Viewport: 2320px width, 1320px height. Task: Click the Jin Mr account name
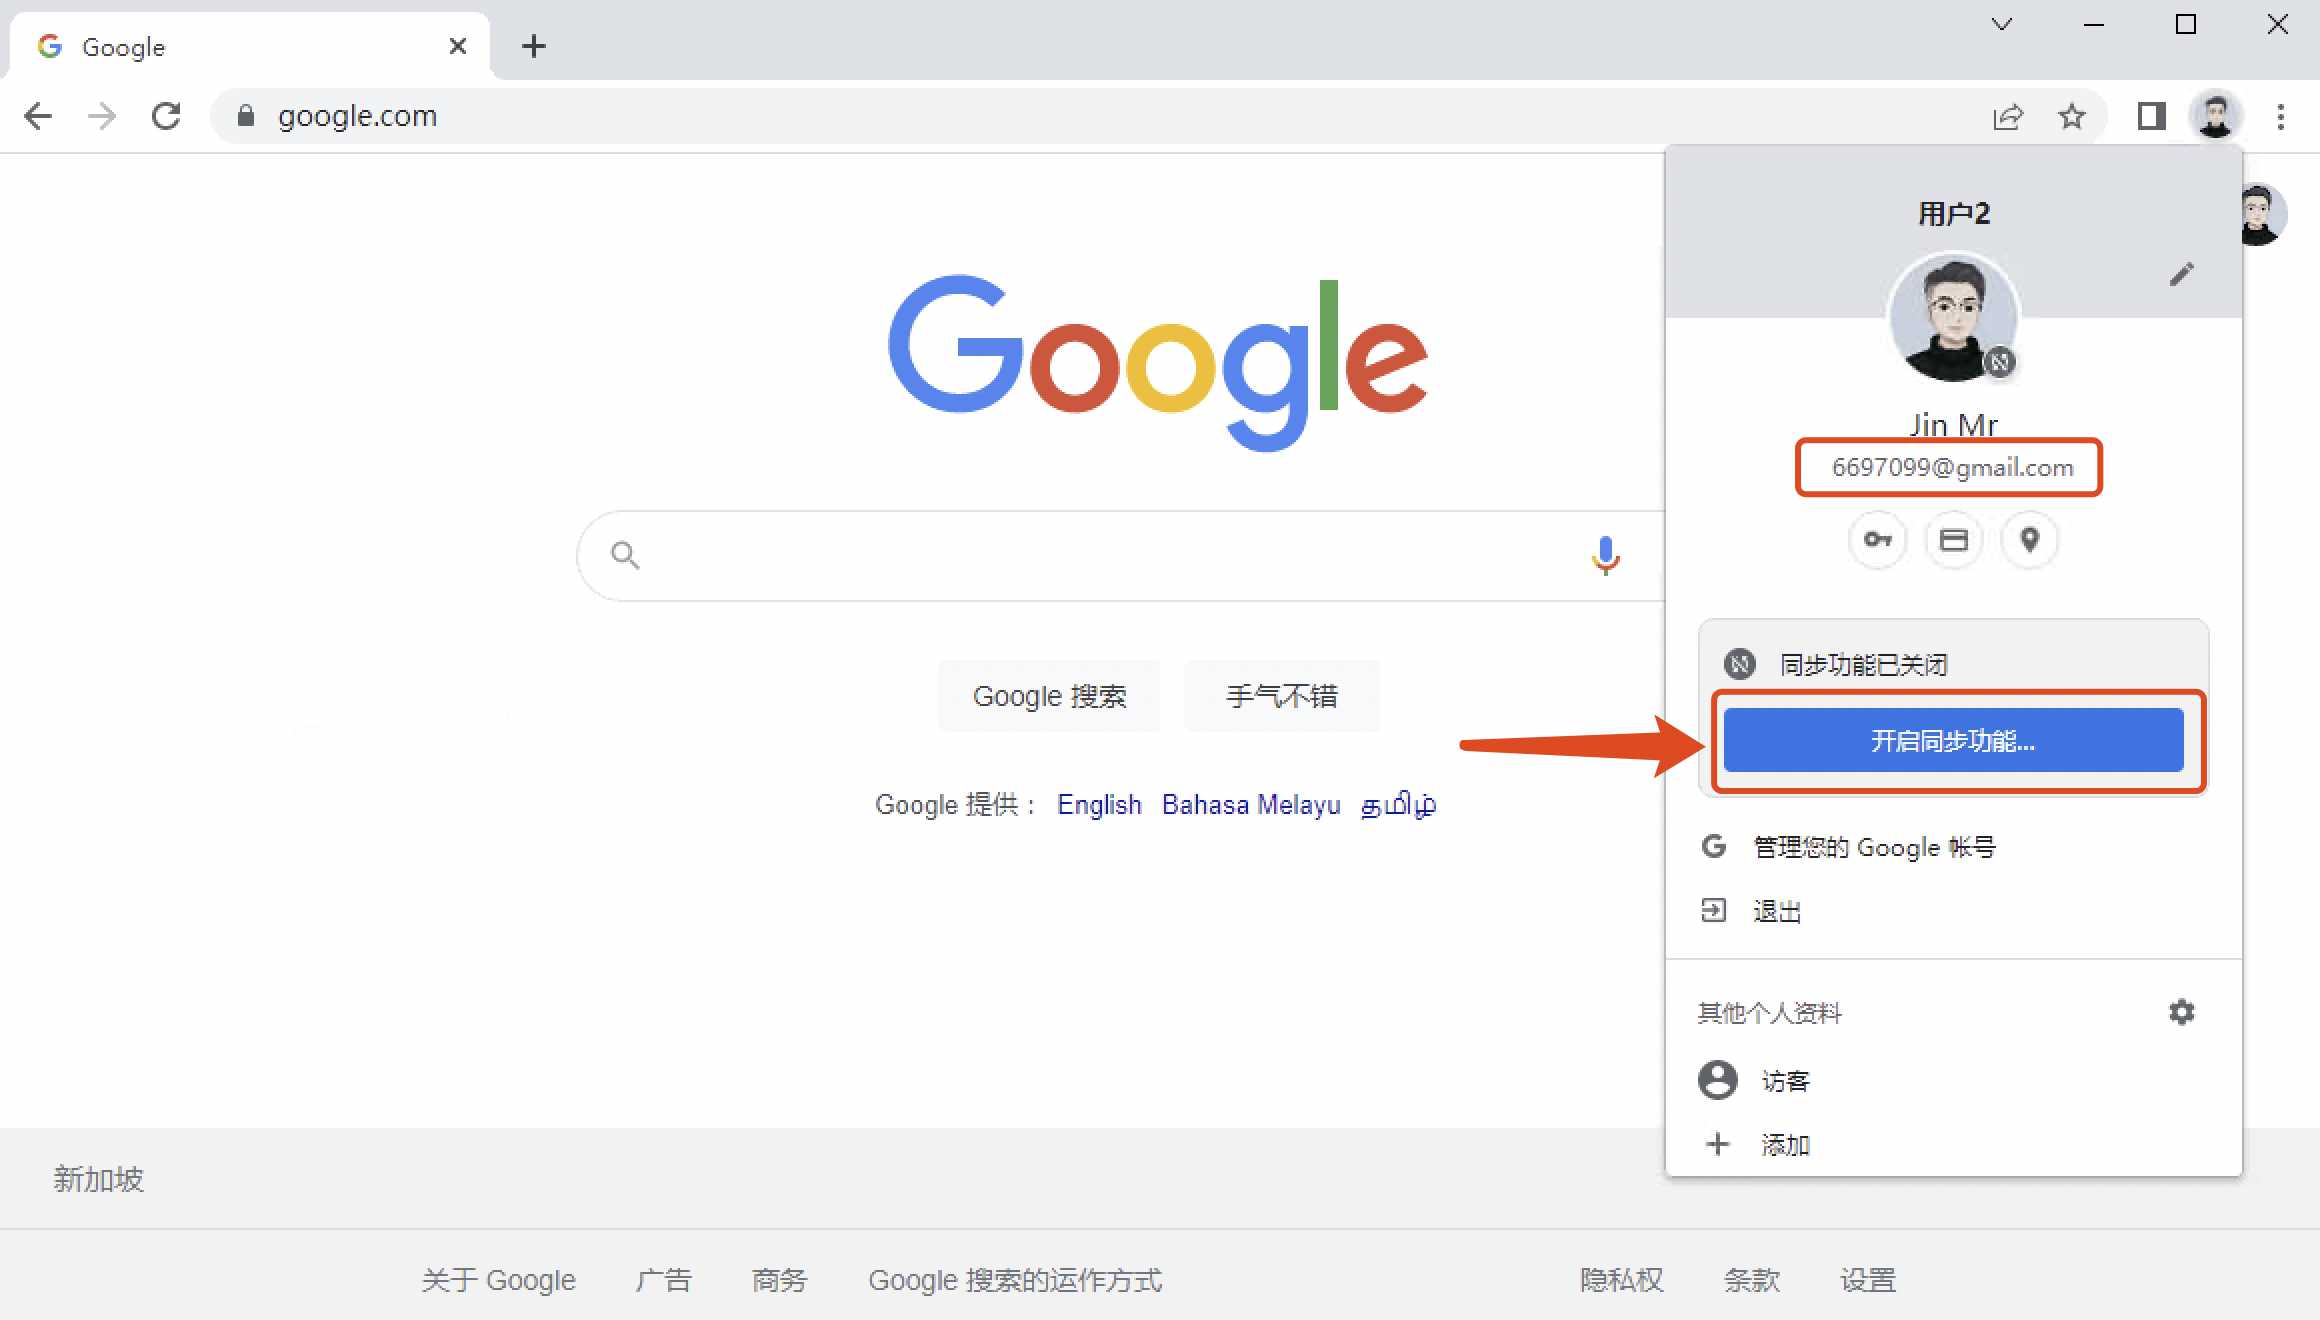(x=1954, y=426)
